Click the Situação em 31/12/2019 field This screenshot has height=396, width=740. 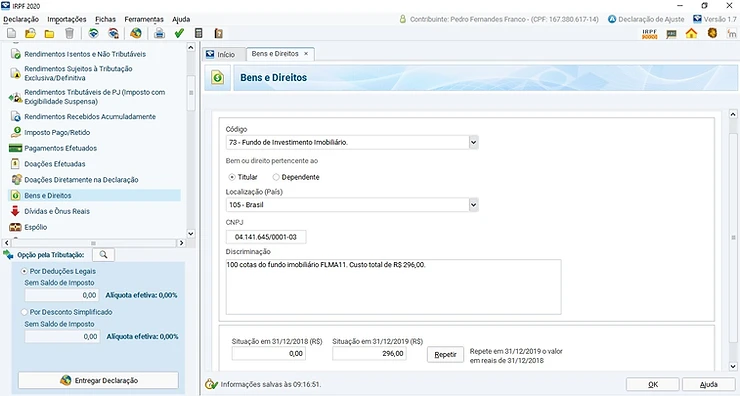pyautogui.click(x=369, y=354)
